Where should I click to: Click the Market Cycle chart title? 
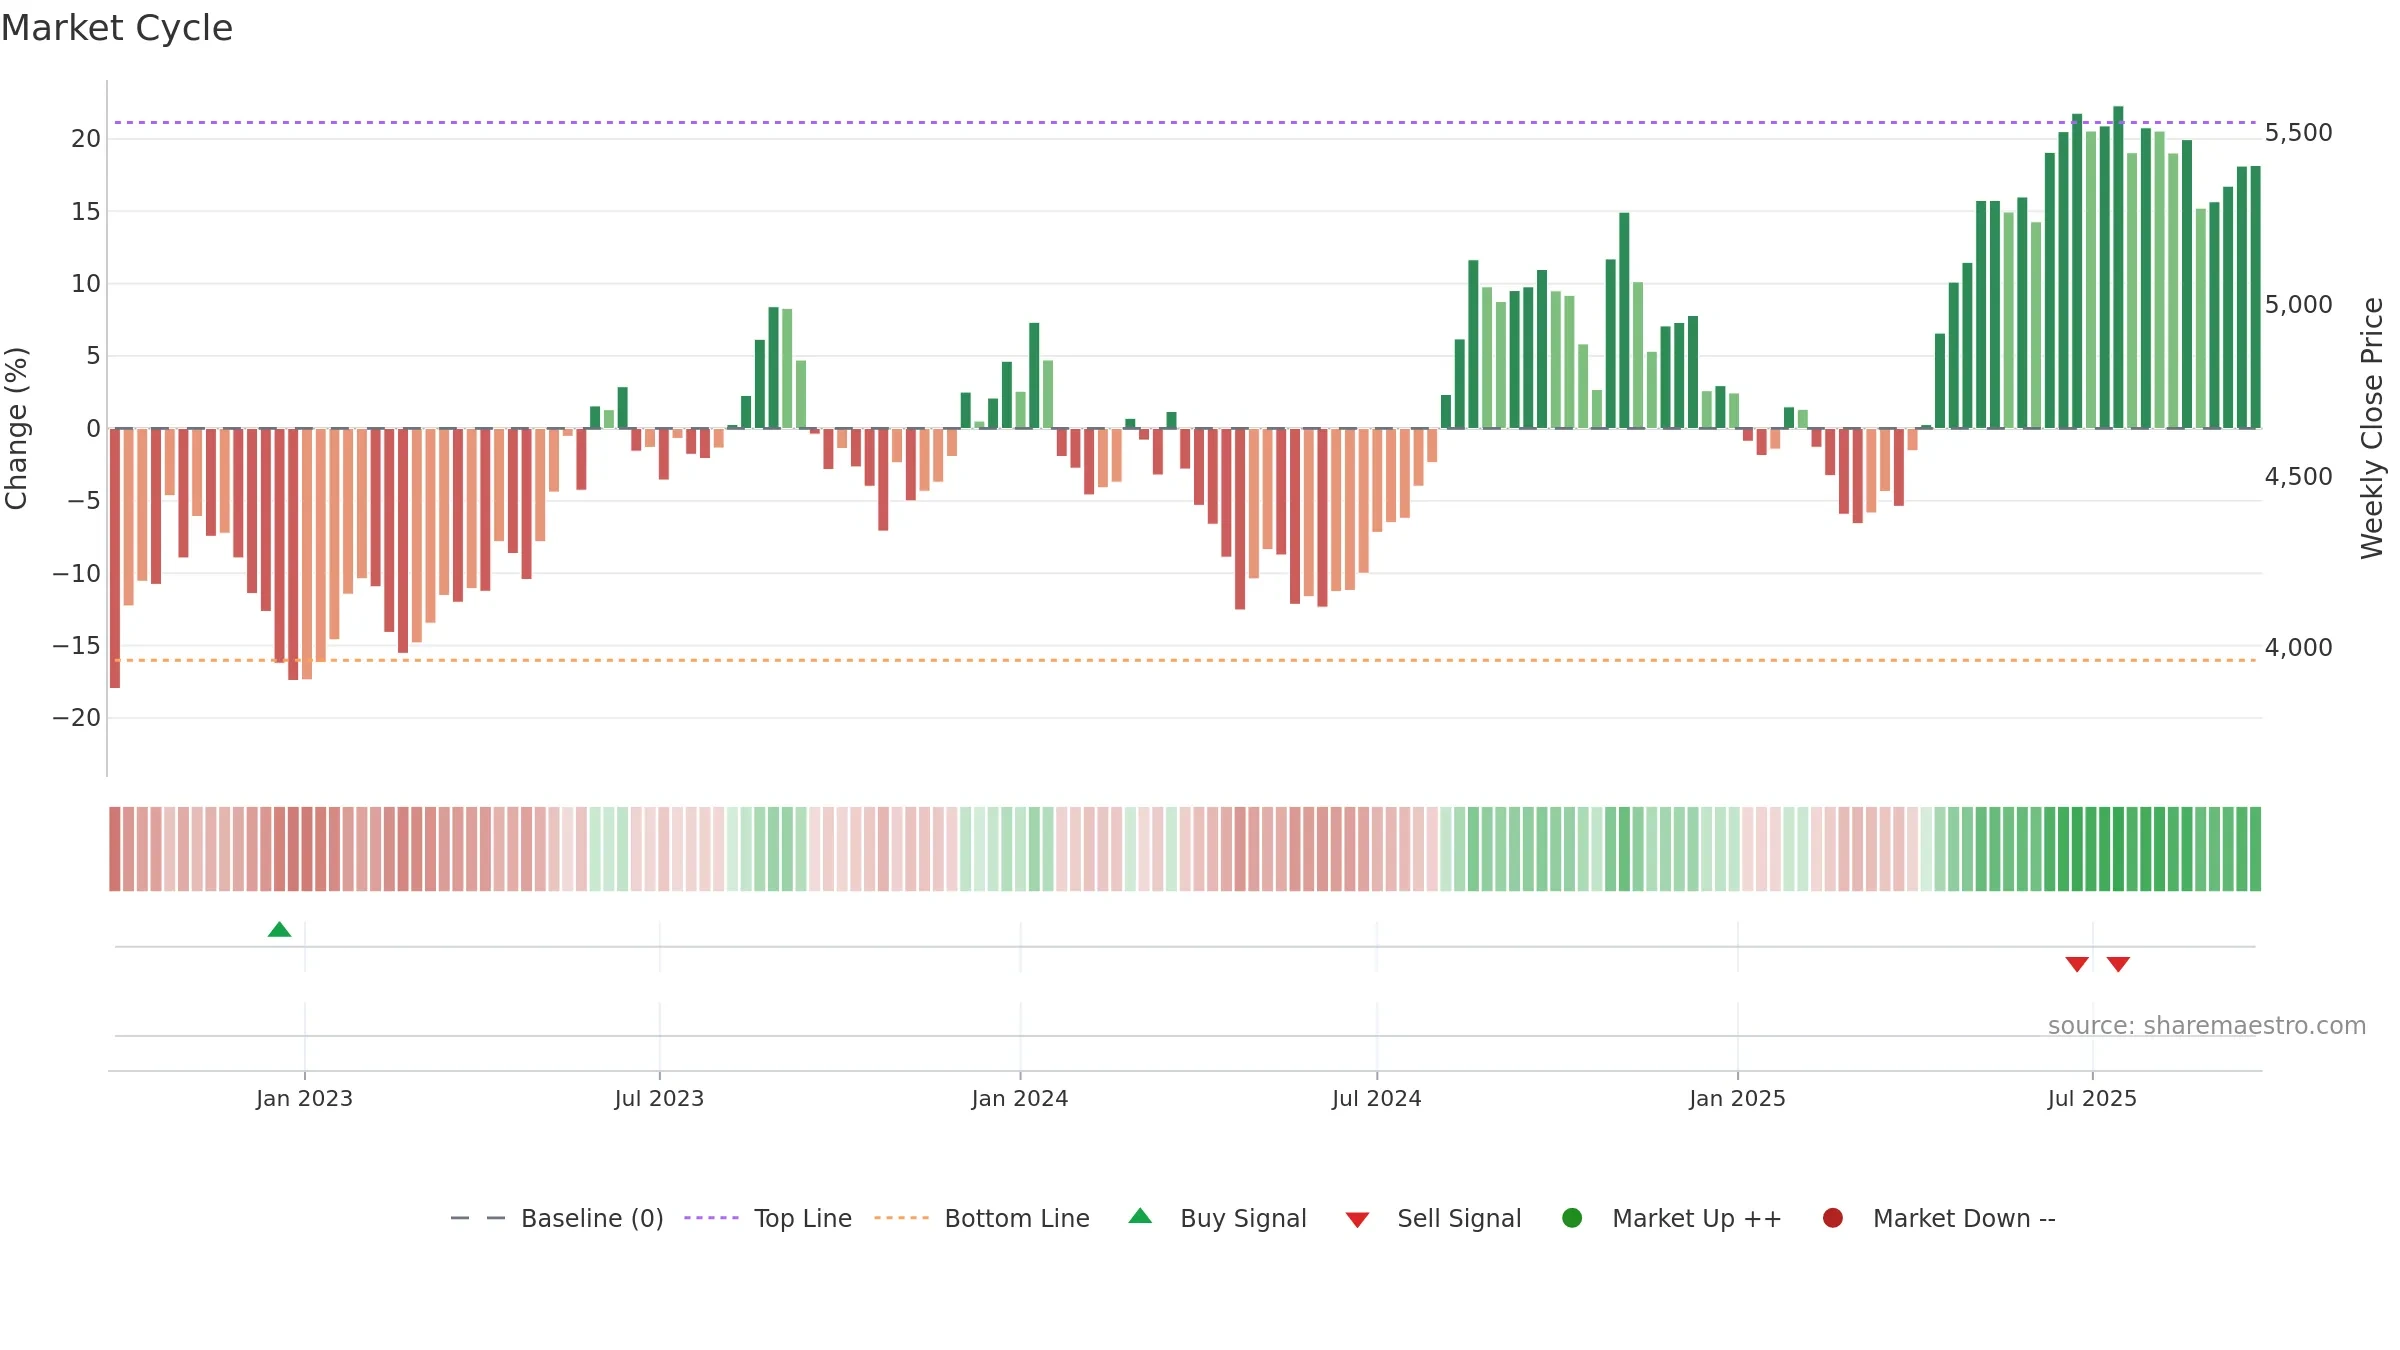click(117, 28)
